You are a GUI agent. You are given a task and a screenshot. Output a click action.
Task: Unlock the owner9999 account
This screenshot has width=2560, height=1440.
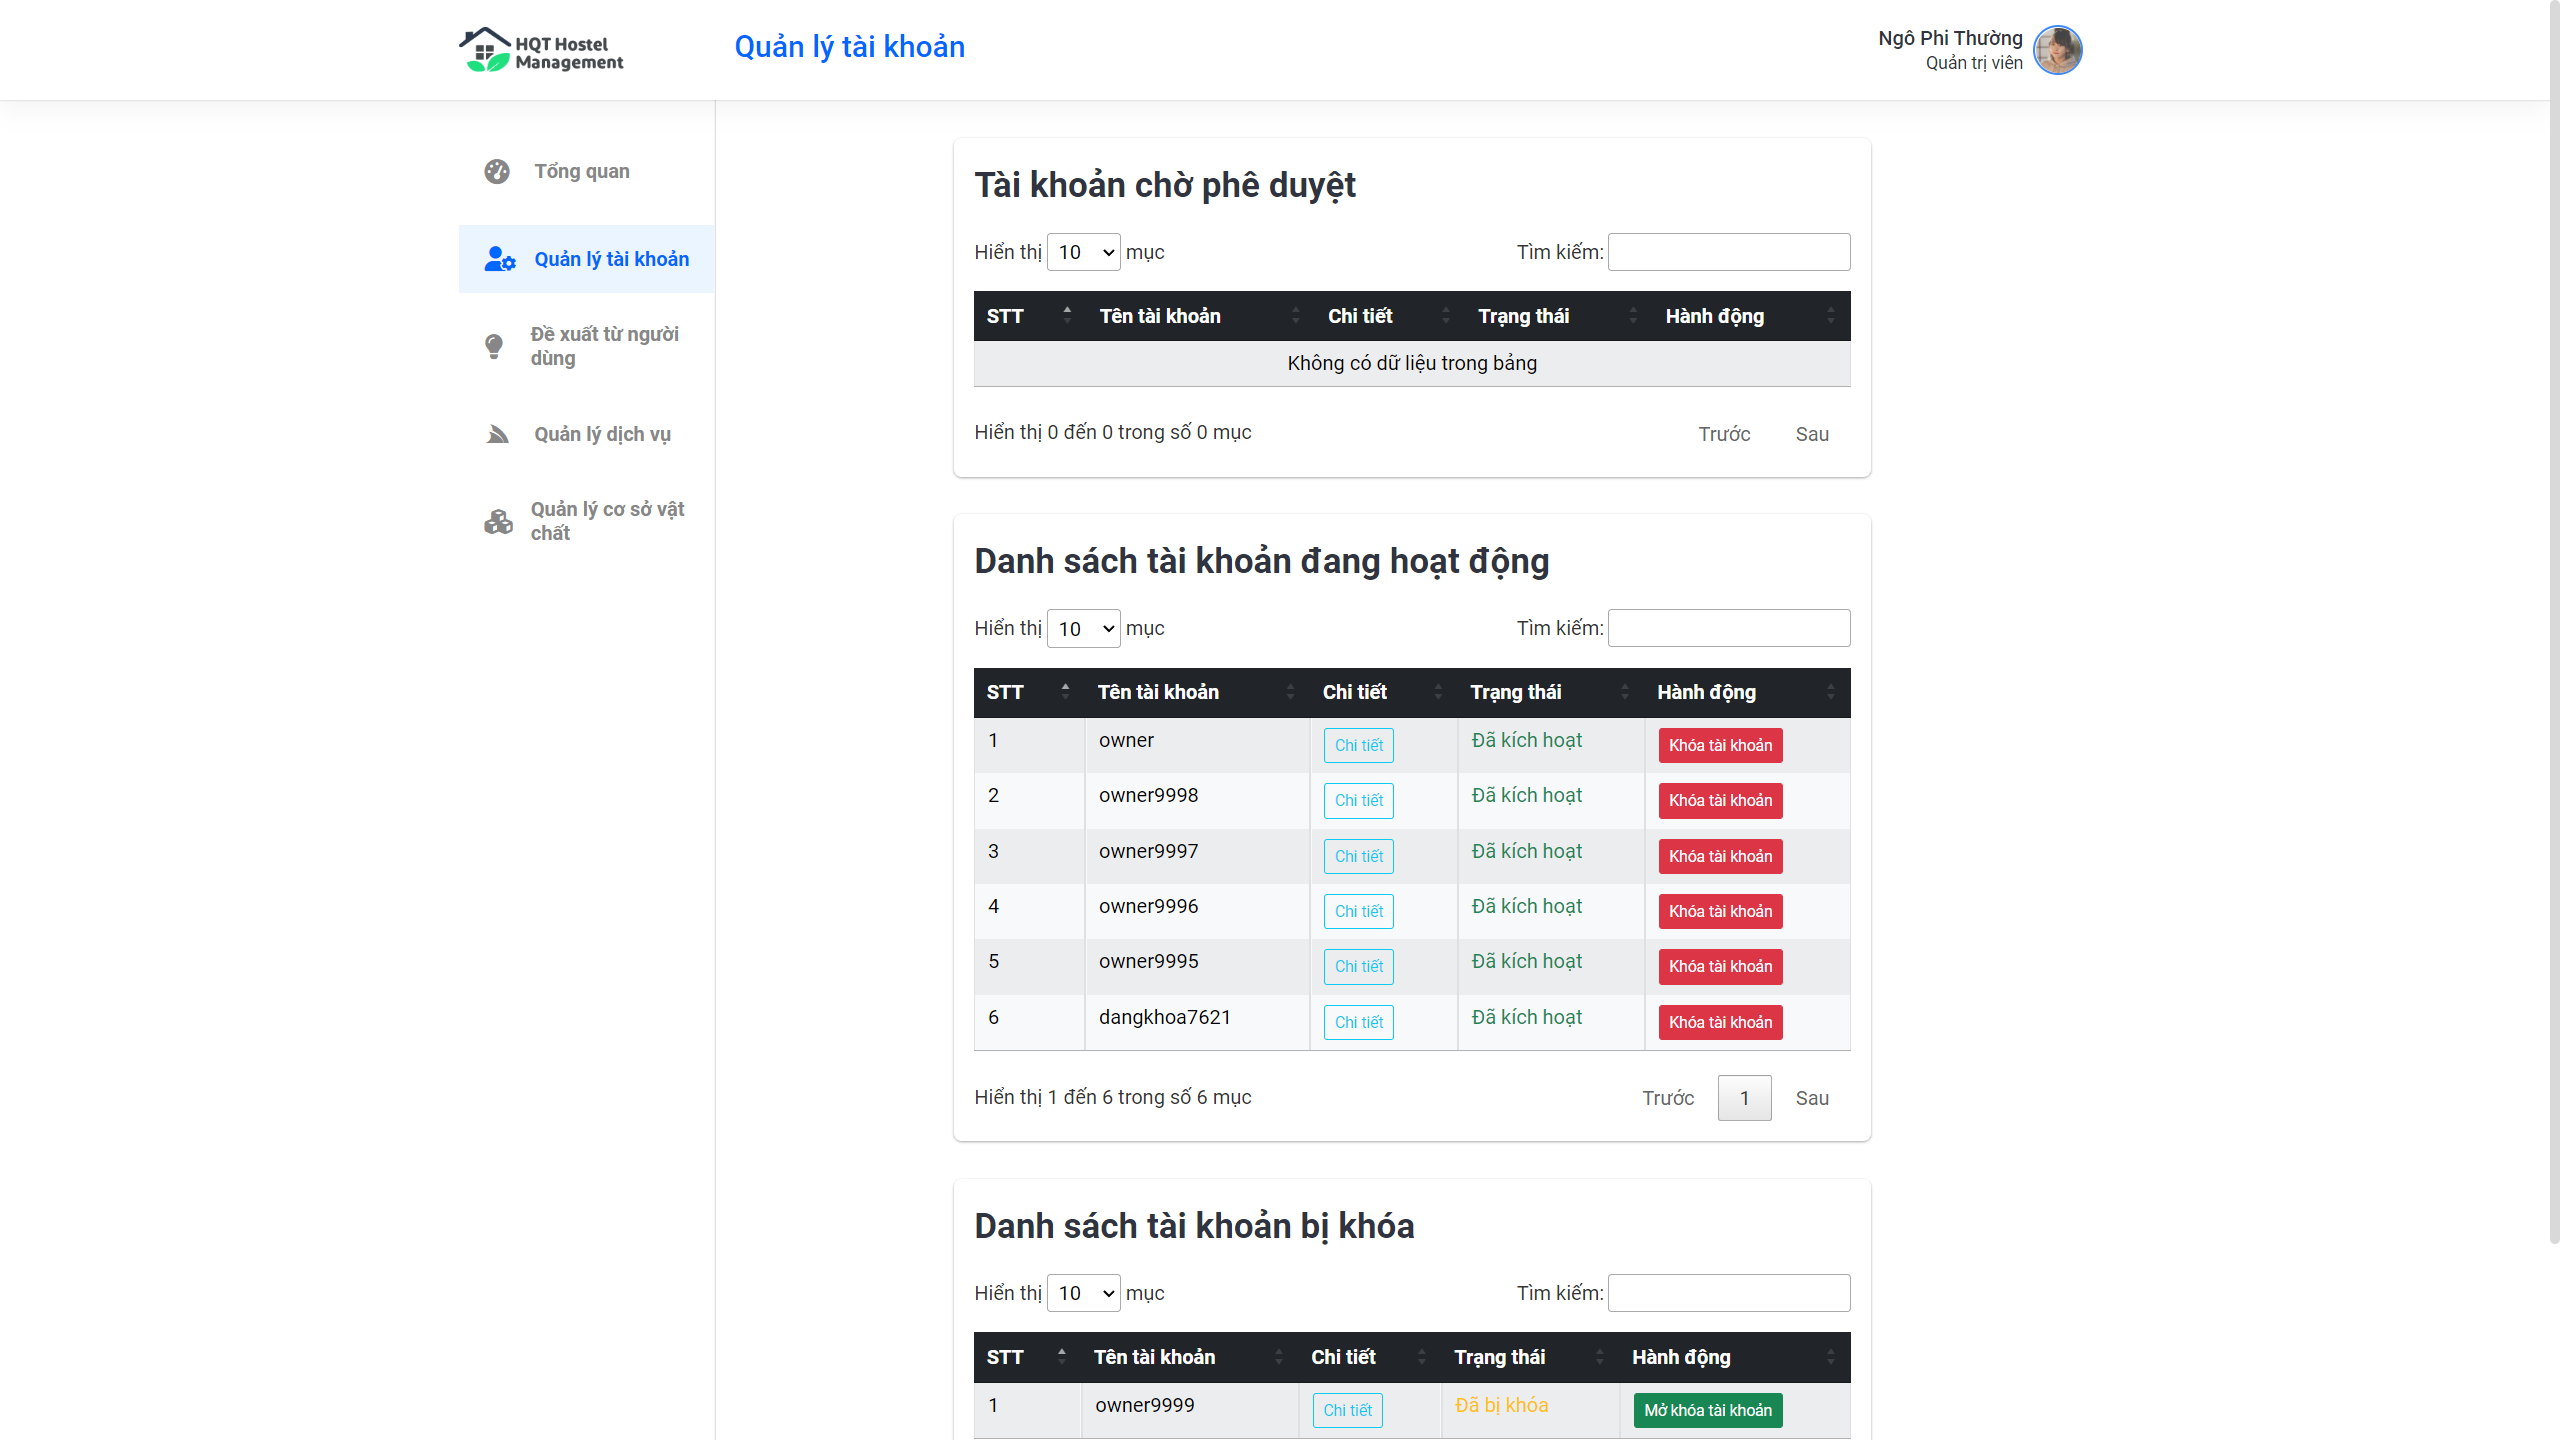tap(1707, 1410)
